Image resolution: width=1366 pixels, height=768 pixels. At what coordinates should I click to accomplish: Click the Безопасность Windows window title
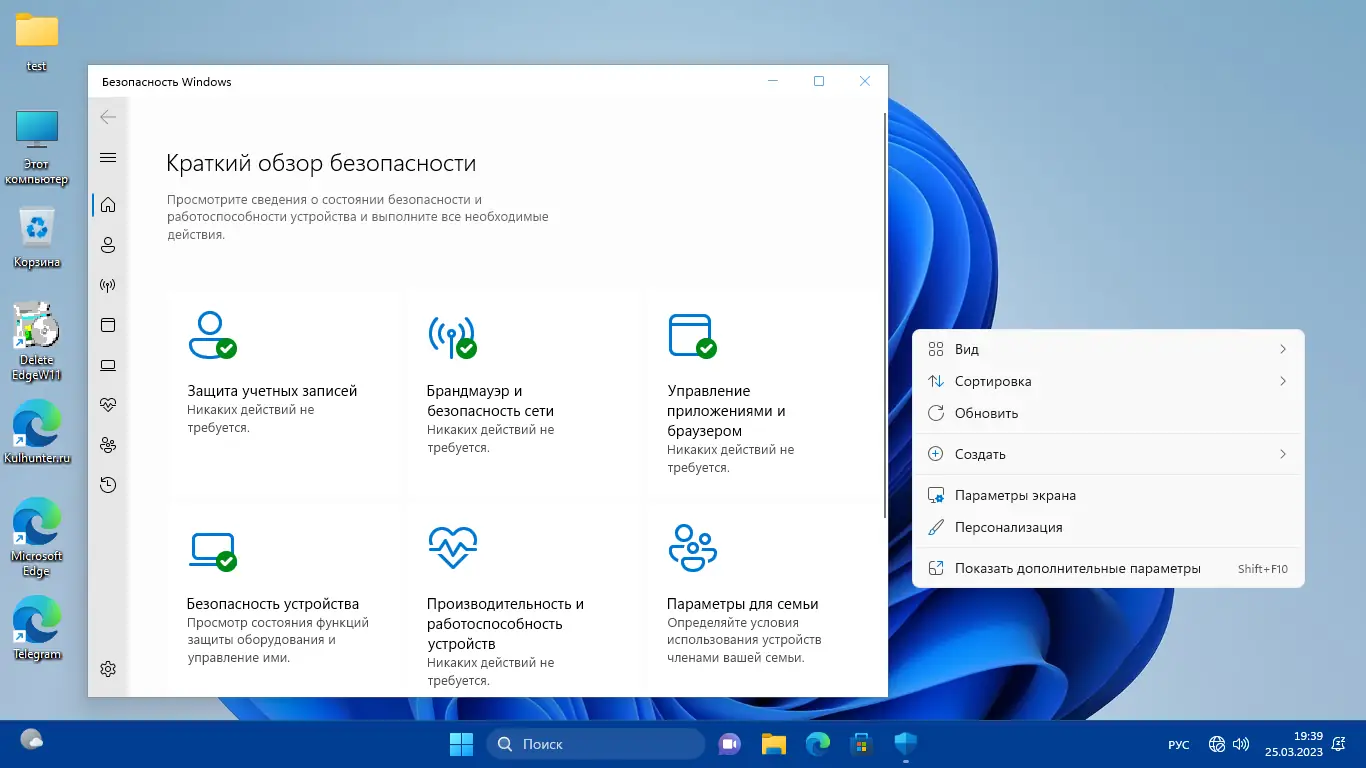click(x=166, y=82)
